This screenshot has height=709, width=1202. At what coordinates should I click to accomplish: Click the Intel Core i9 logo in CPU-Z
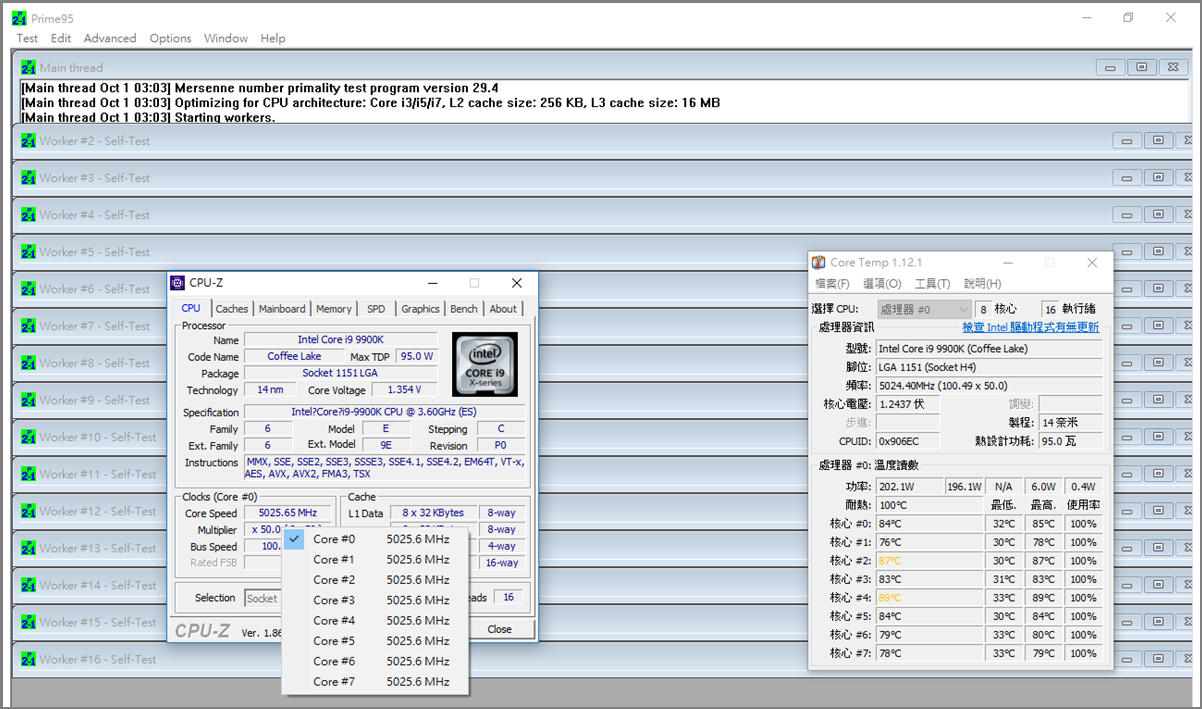485,364
